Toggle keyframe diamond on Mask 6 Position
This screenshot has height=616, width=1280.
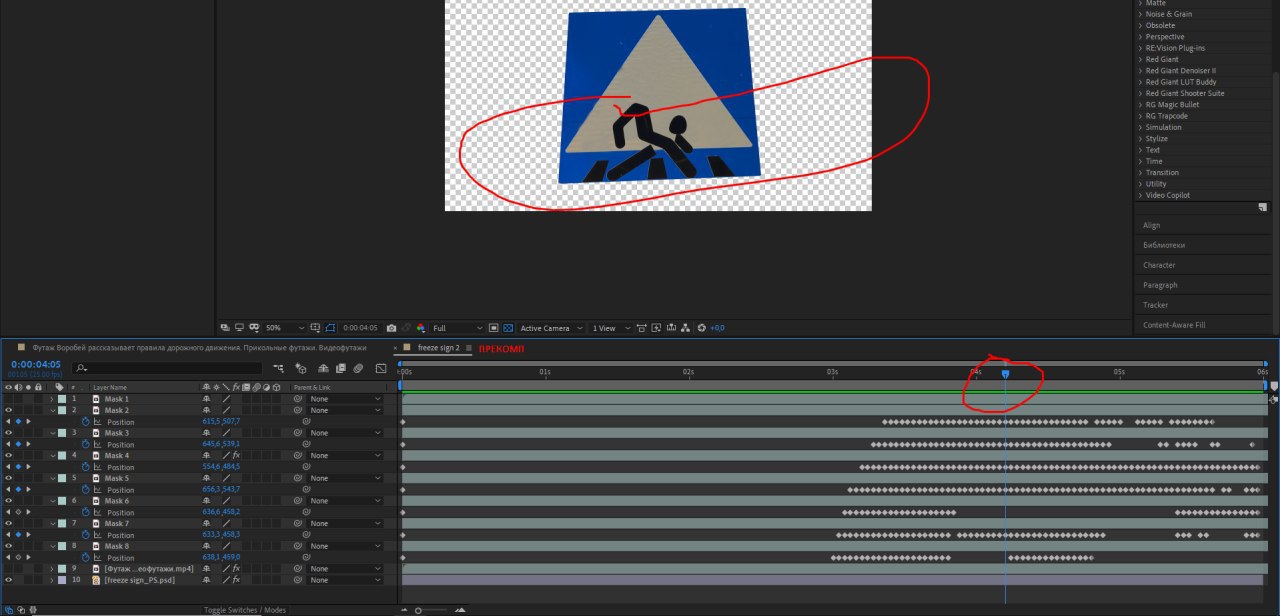click(18, 512)
